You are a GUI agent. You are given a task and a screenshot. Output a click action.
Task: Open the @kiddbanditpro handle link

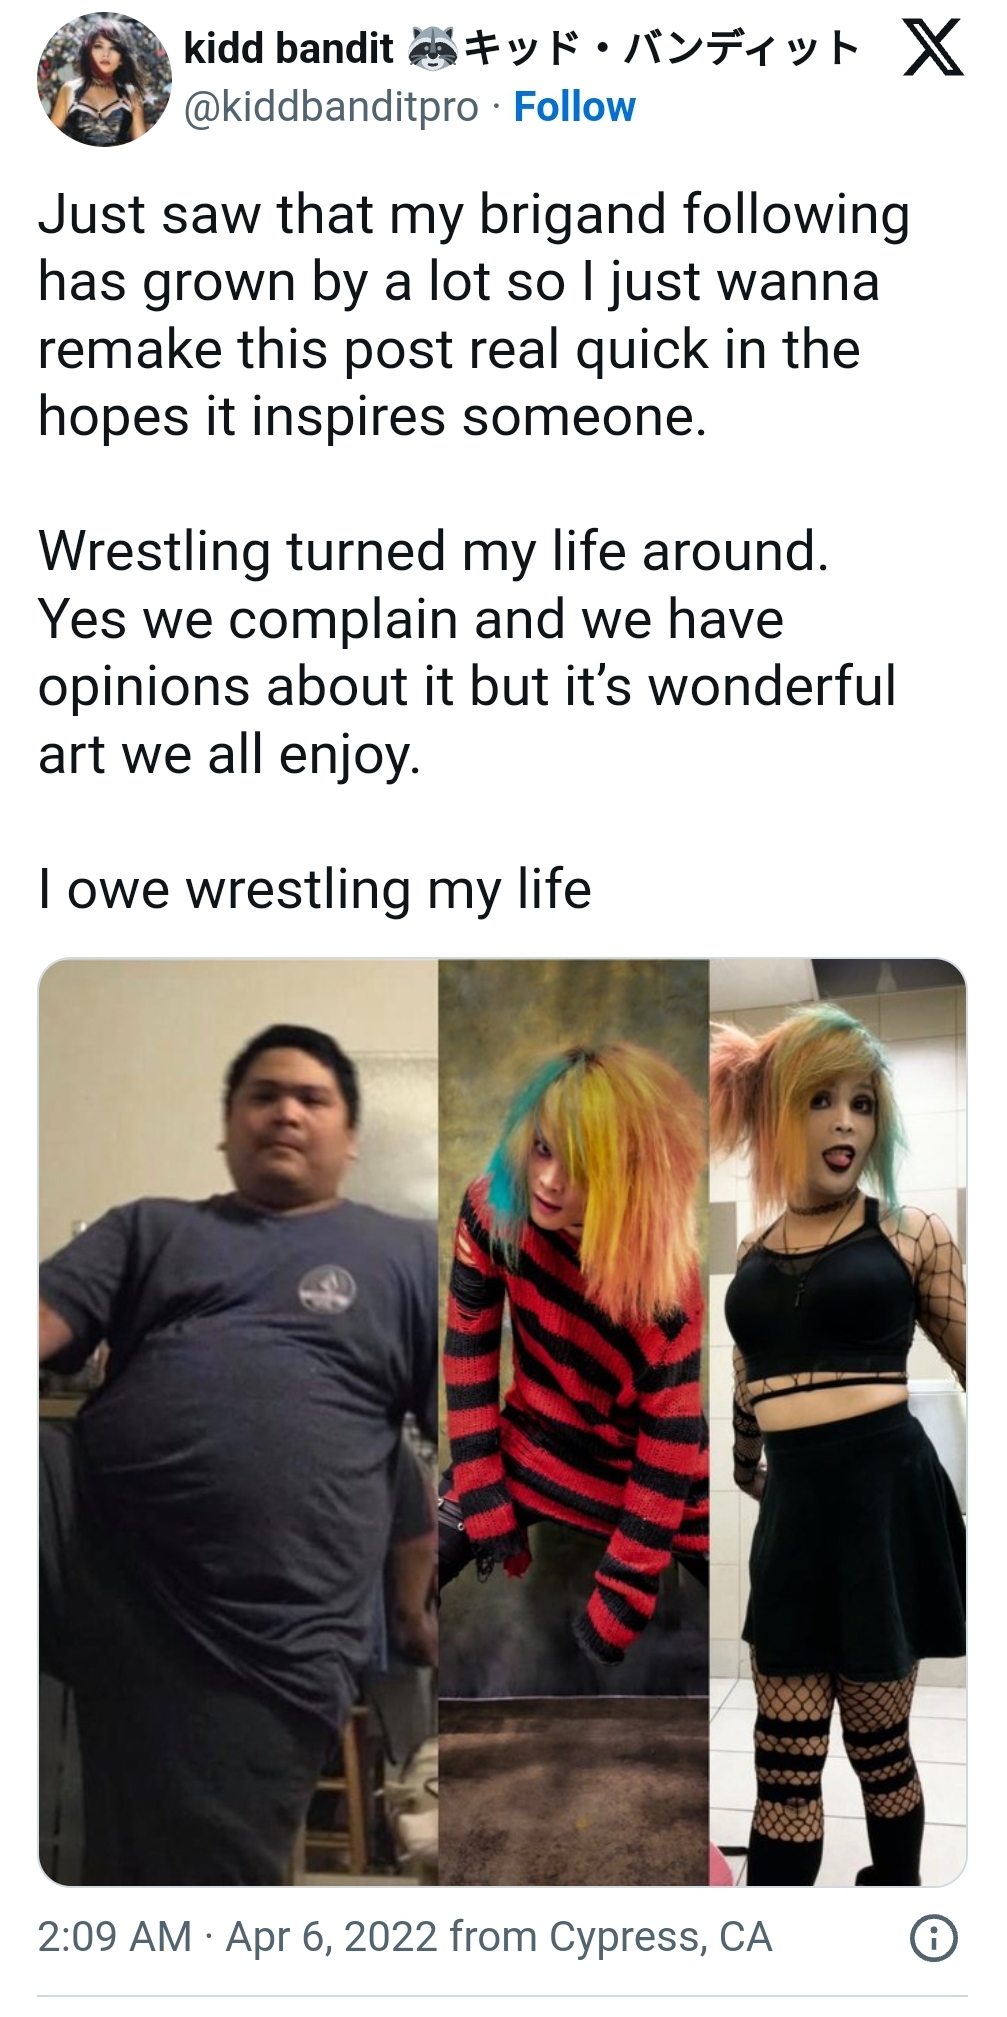click(x=331, y=107)
